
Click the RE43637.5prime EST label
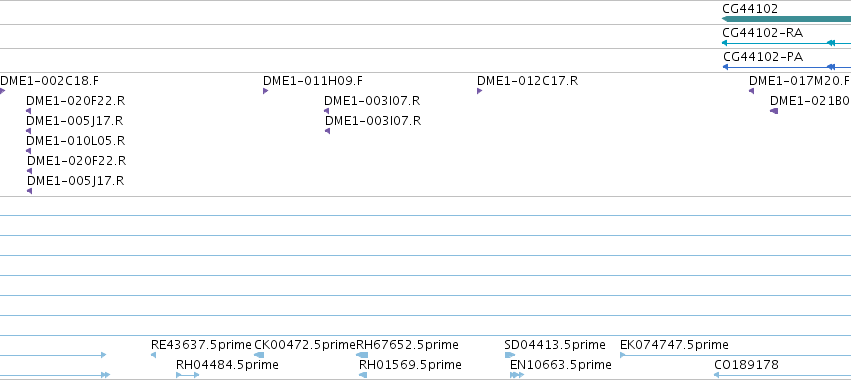click(x=201, y=345)
